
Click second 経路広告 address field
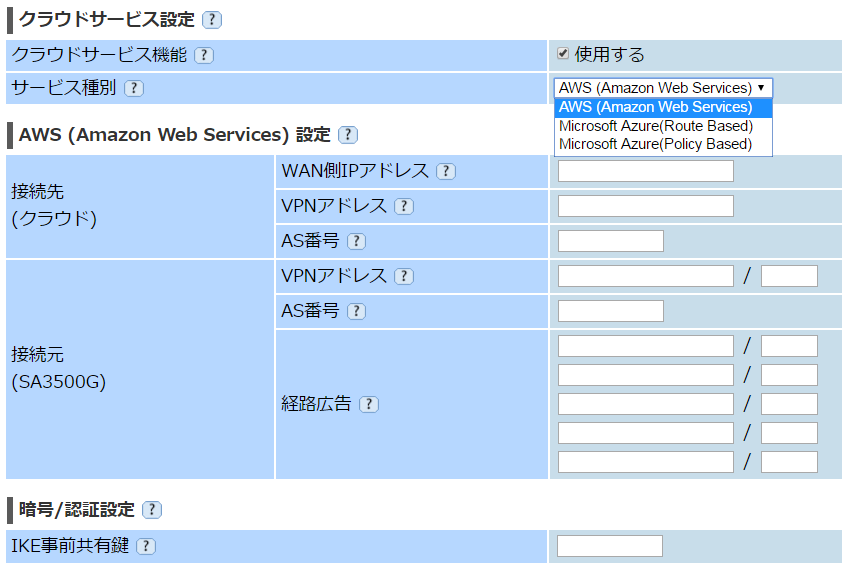pos(645,375)
